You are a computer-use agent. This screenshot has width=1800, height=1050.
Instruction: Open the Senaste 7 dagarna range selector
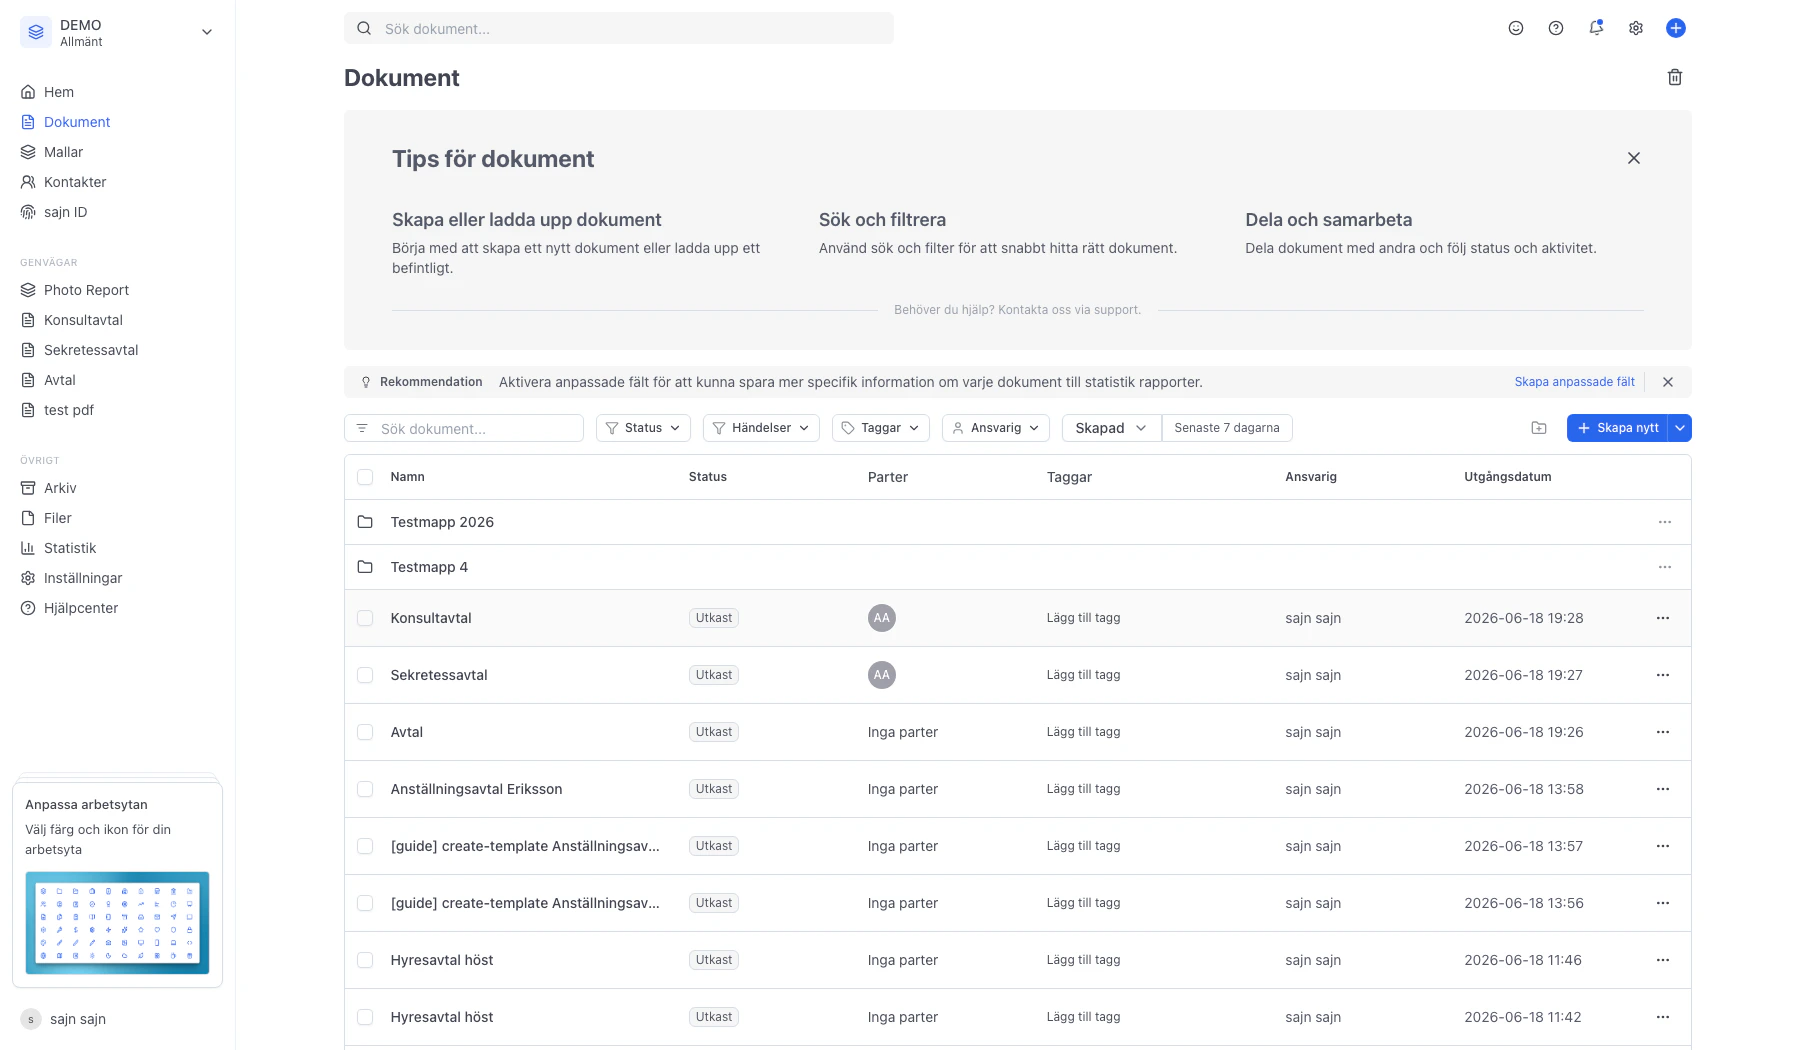coord(1227,428)
